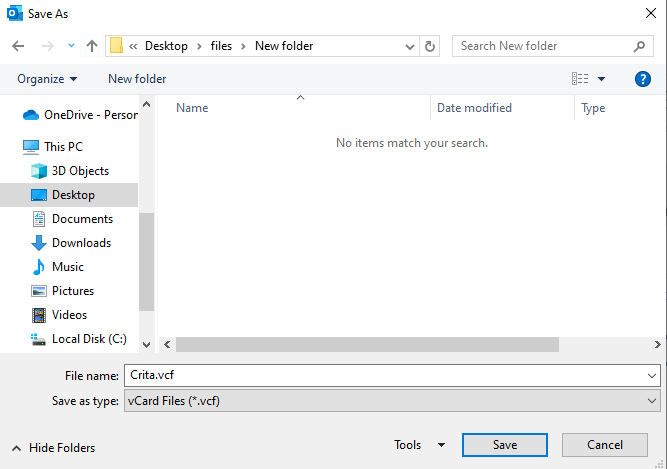Select New folder in address breadcrumb
The height and width of the screenshot is (469, 667).
tap(284, 46)
